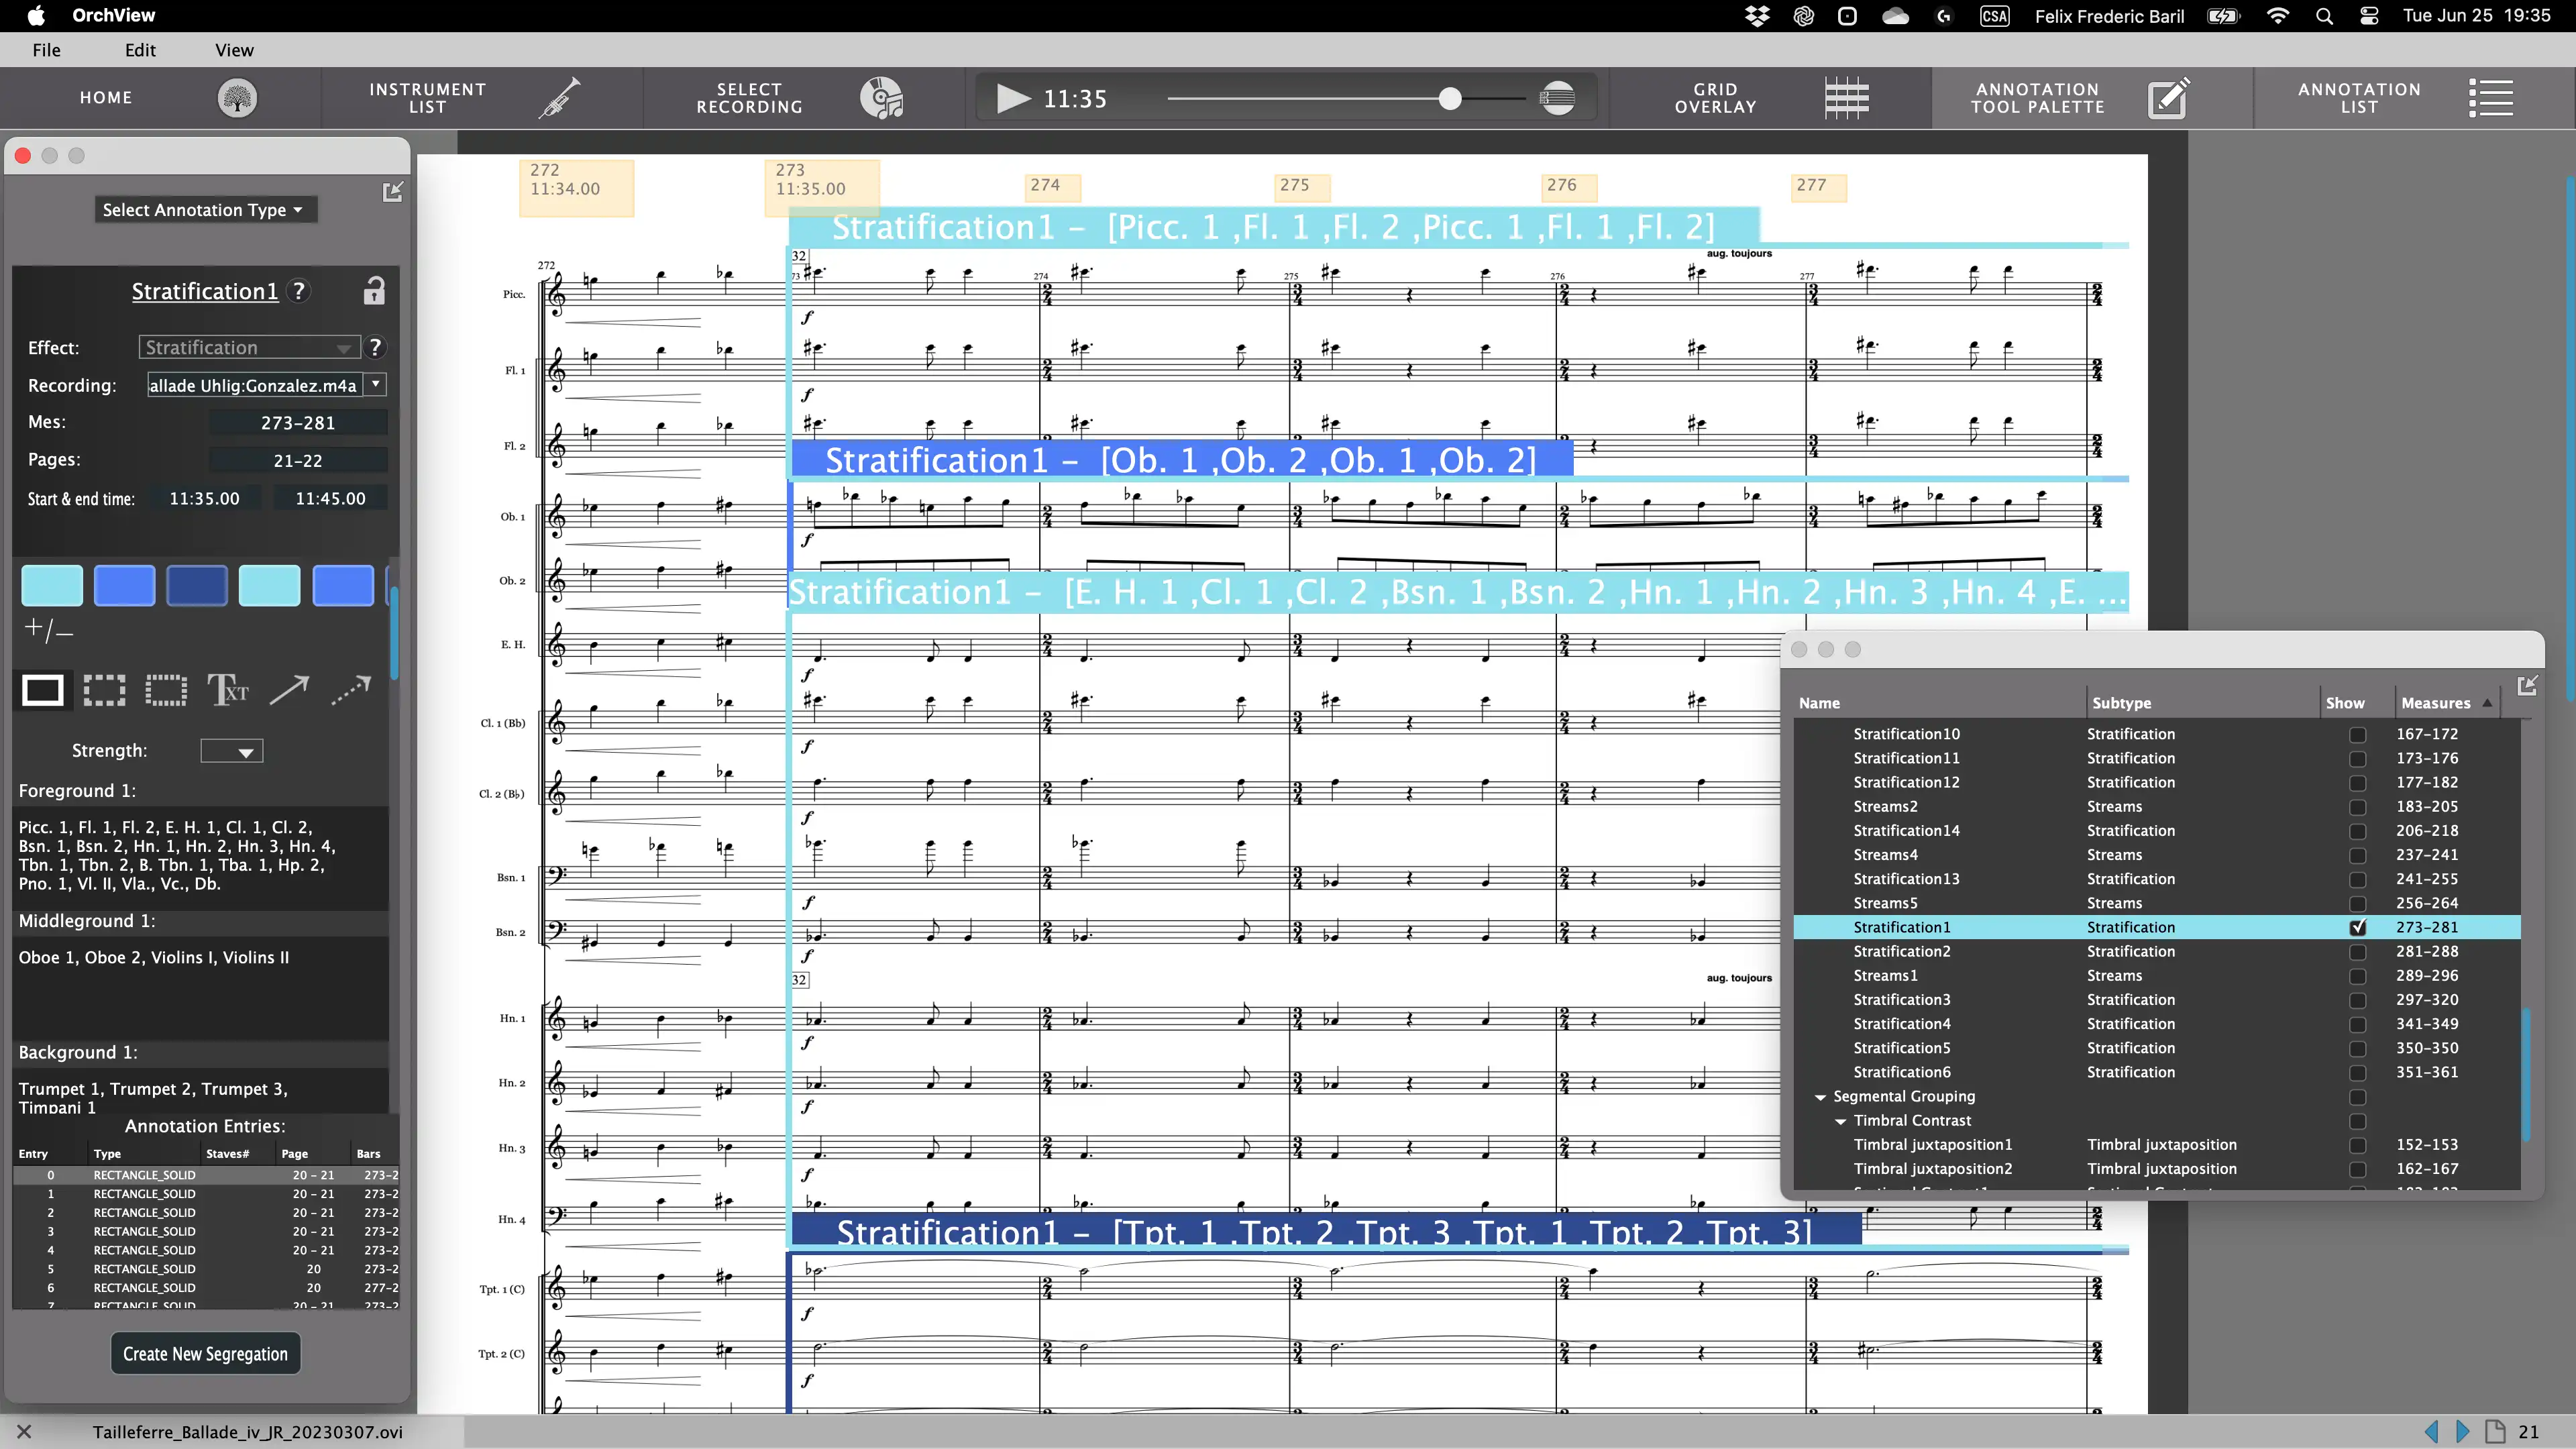The image size is (2576, 1449).
Task: Click the page icon in status bar
Action: 2495,1432
